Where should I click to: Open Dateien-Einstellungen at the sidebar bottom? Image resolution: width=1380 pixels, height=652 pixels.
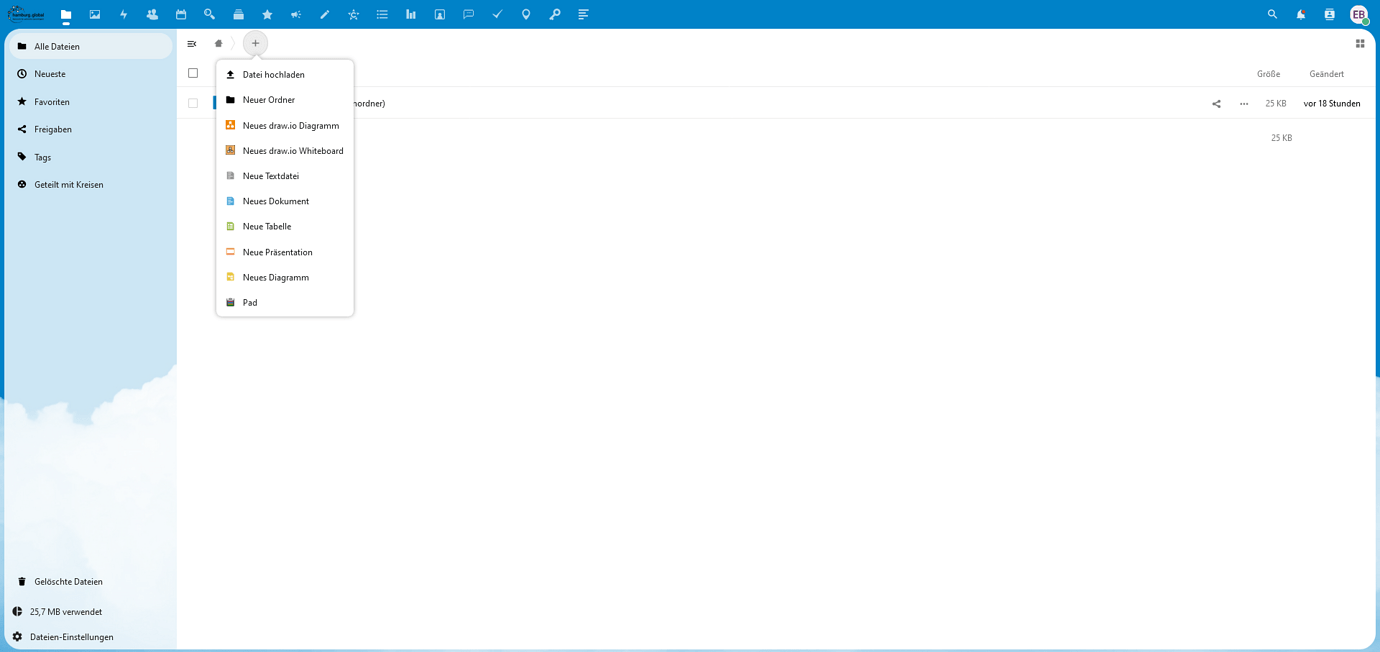tap(71, 636)
